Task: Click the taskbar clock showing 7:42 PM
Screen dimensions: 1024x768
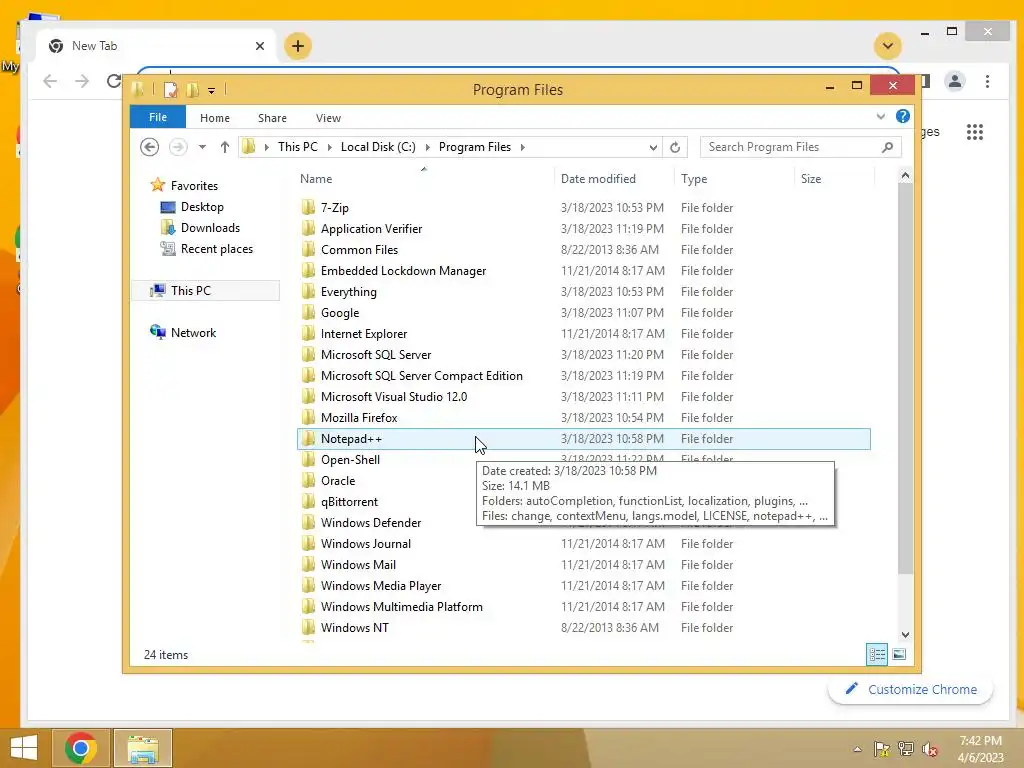Action: coord(980,749)
